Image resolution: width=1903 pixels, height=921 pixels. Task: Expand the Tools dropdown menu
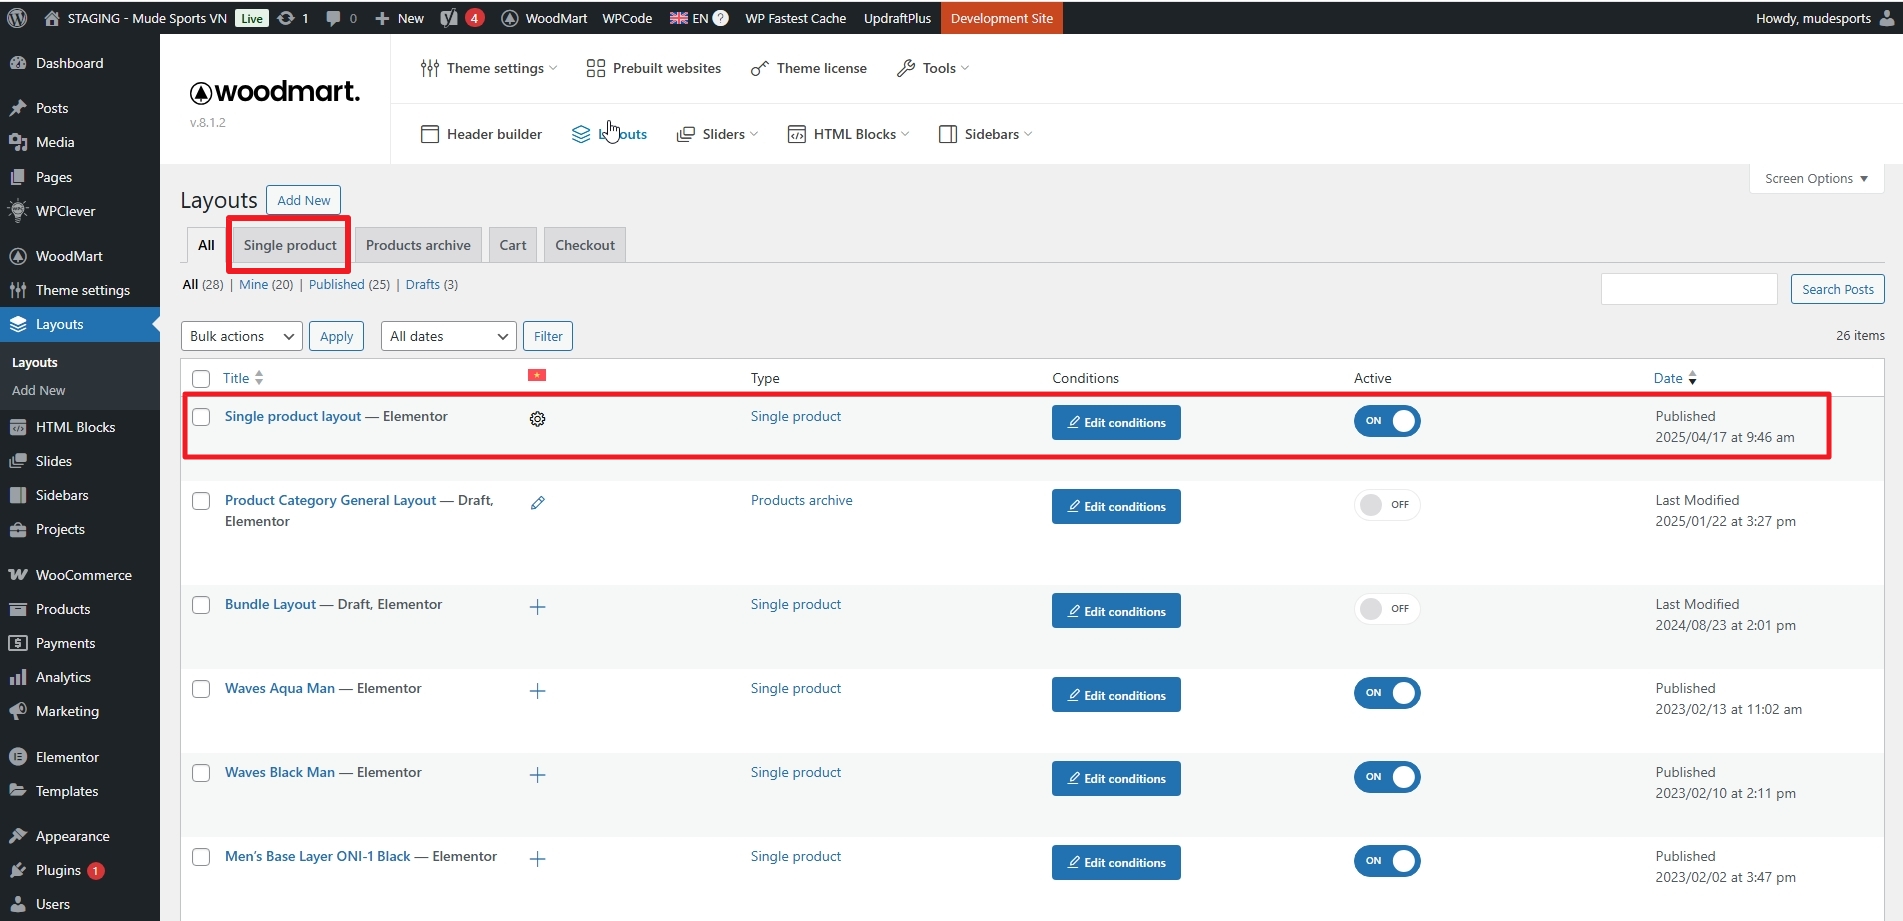click(x=933, y=68)
